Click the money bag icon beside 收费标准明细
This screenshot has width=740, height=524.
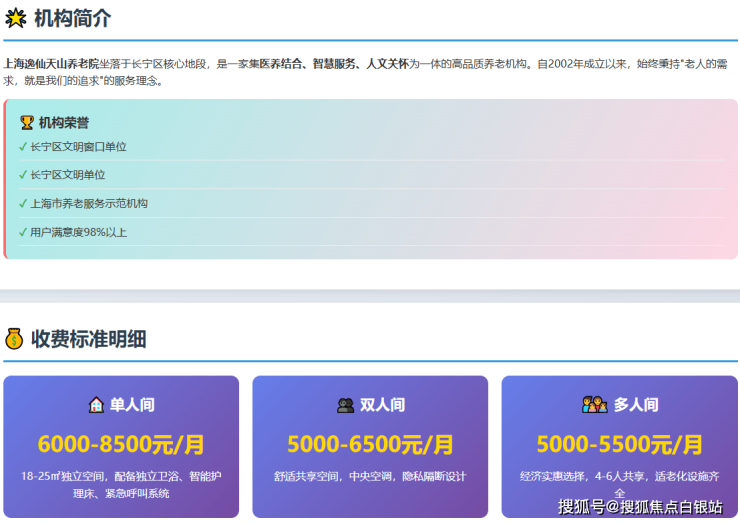coord(15,339)
